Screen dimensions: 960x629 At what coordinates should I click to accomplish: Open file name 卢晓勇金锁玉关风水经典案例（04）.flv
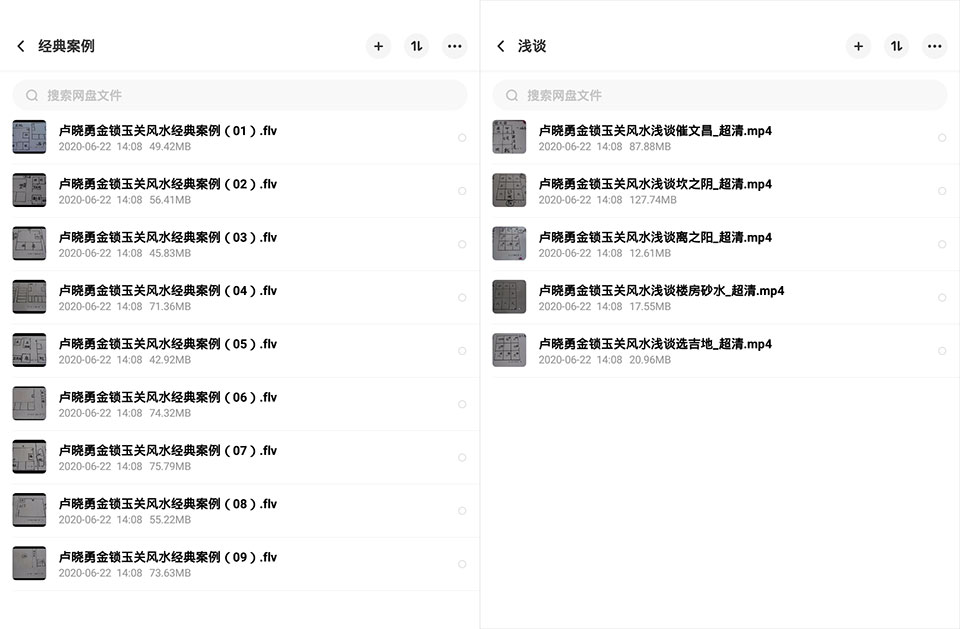tap(168, 290)
